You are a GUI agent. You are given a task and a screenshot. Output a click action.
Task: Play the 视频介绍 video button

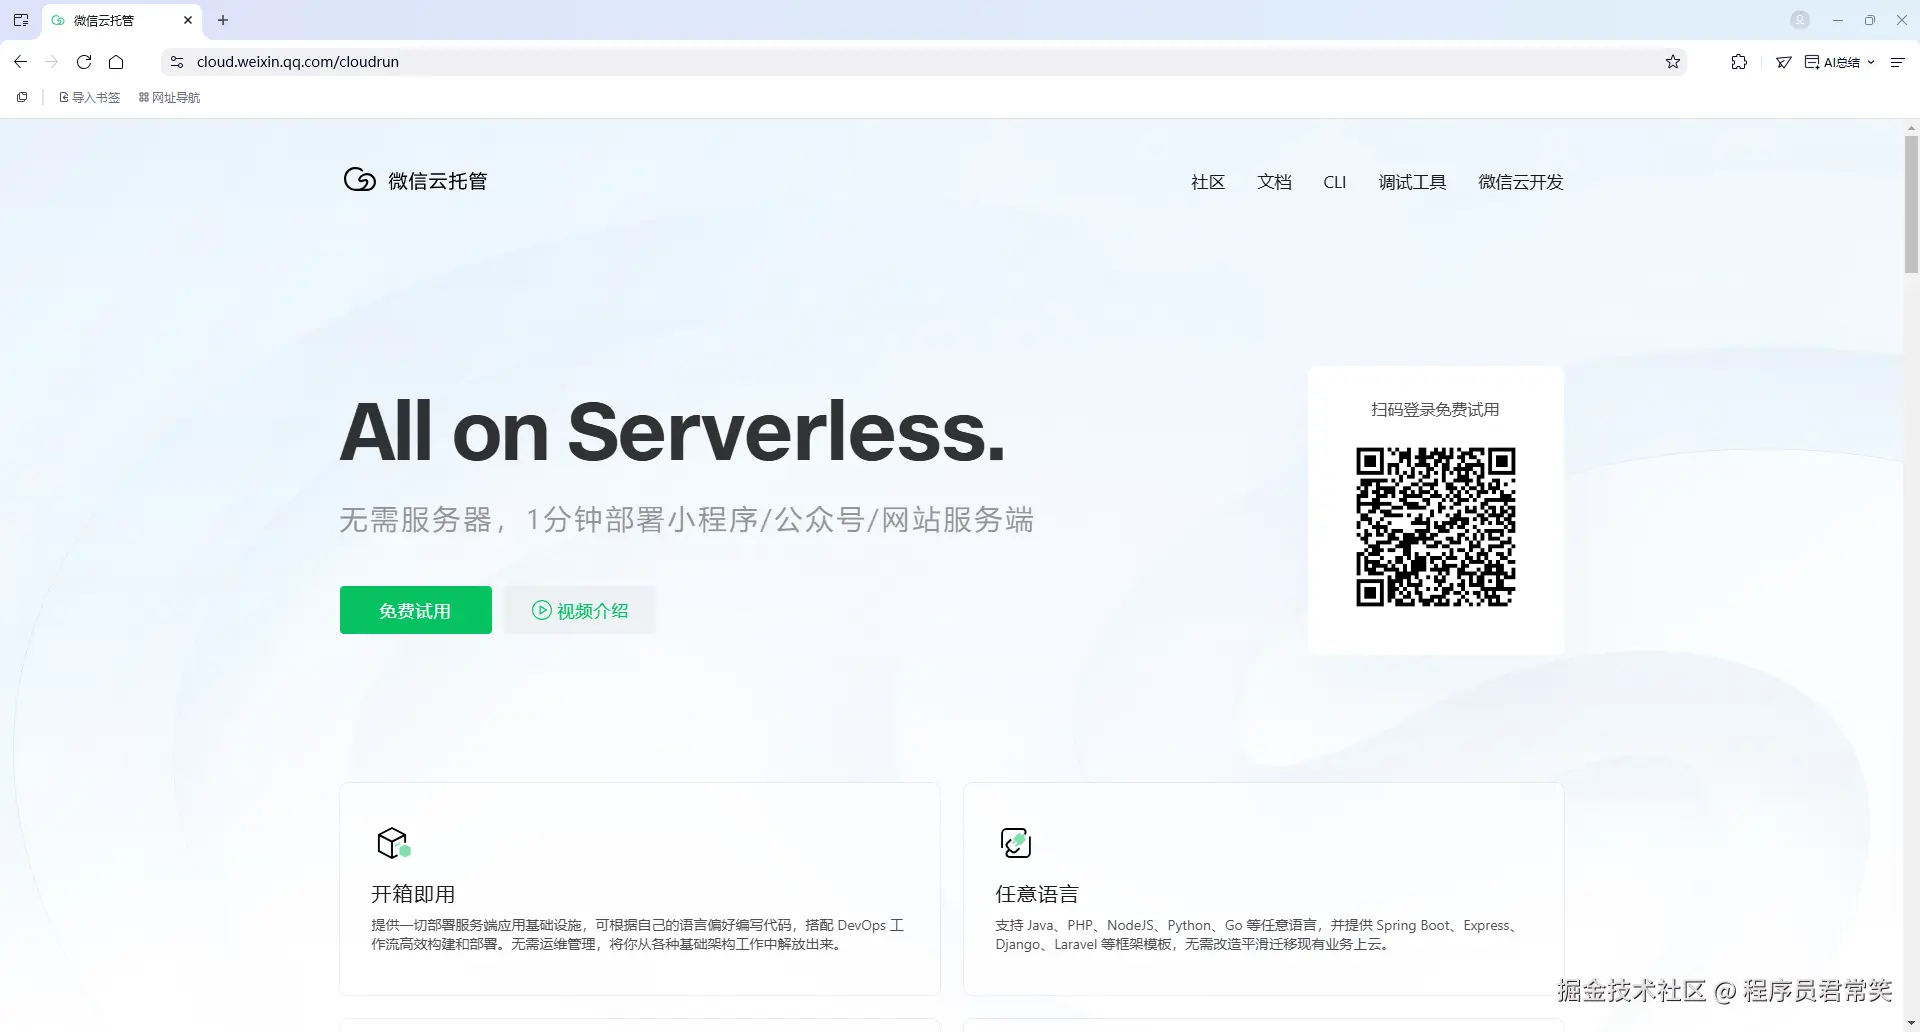(x=580, y=610)
